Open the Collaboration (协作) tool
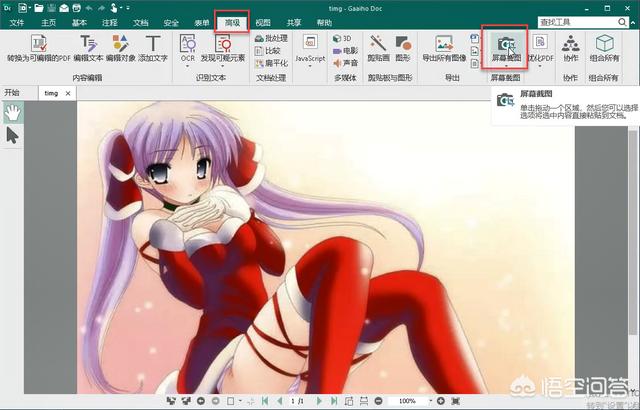 coord(570,48)
